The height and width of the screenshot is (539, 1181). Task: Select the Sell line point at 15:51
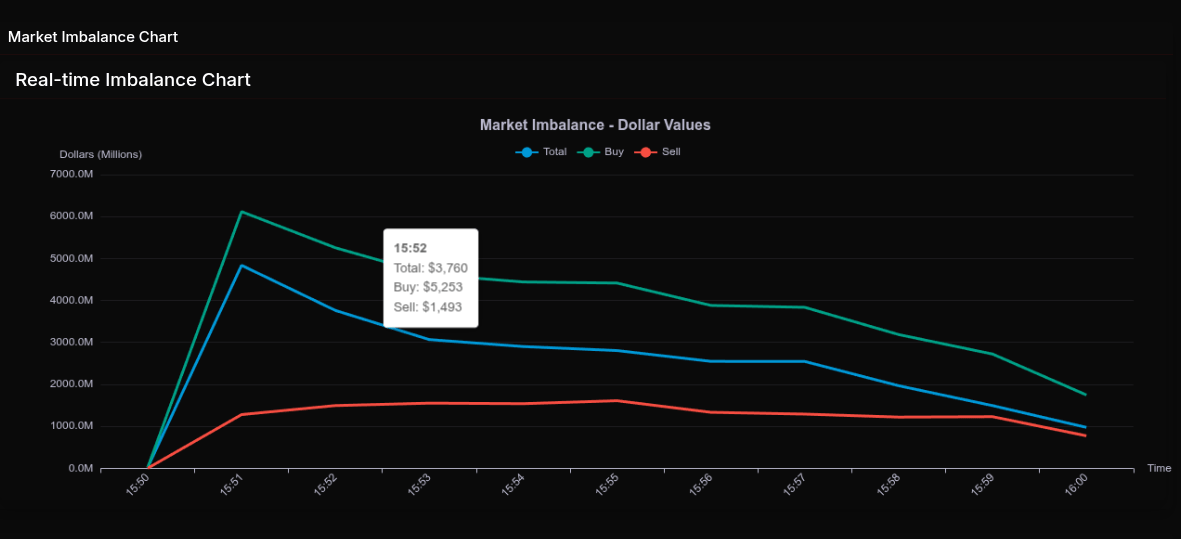coord(242,414)
